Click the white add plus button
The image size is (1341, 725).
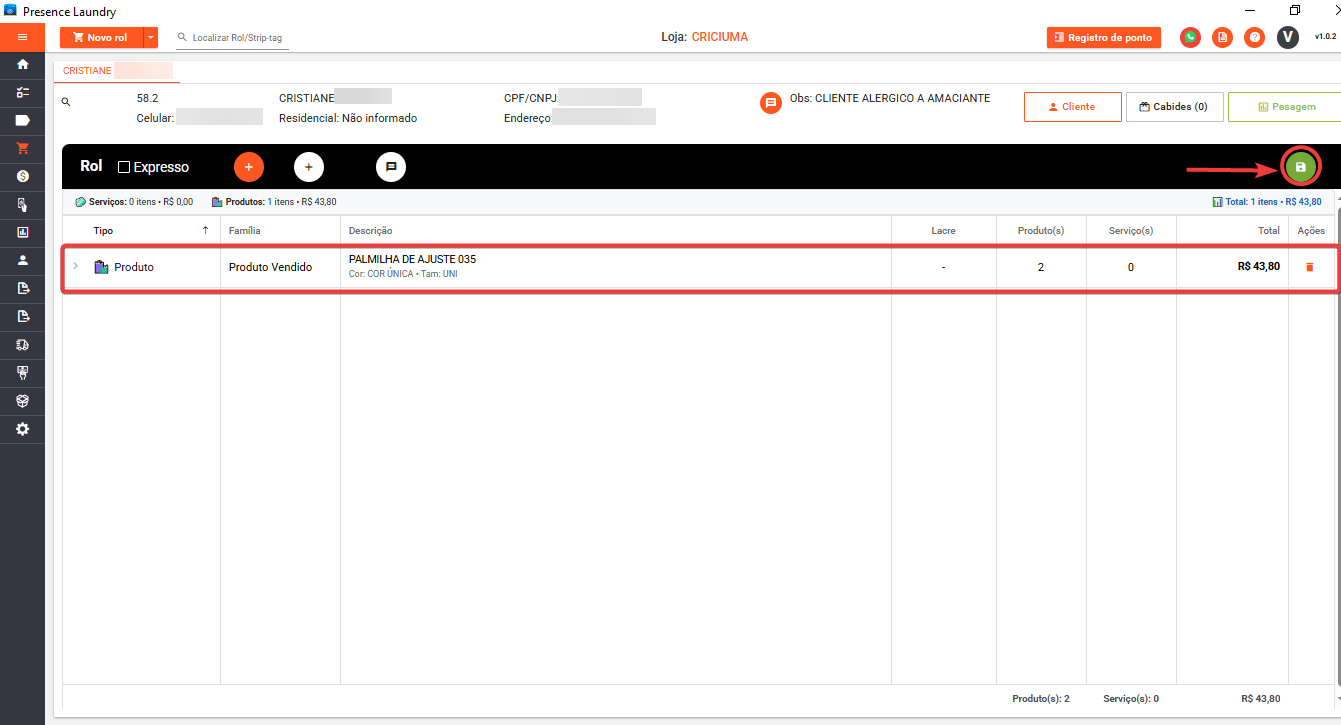[x=309, y=167]
